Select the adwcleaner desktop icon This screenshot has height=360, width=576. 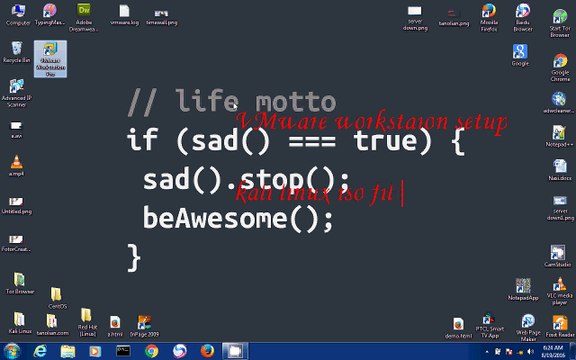tap(559, 103)
